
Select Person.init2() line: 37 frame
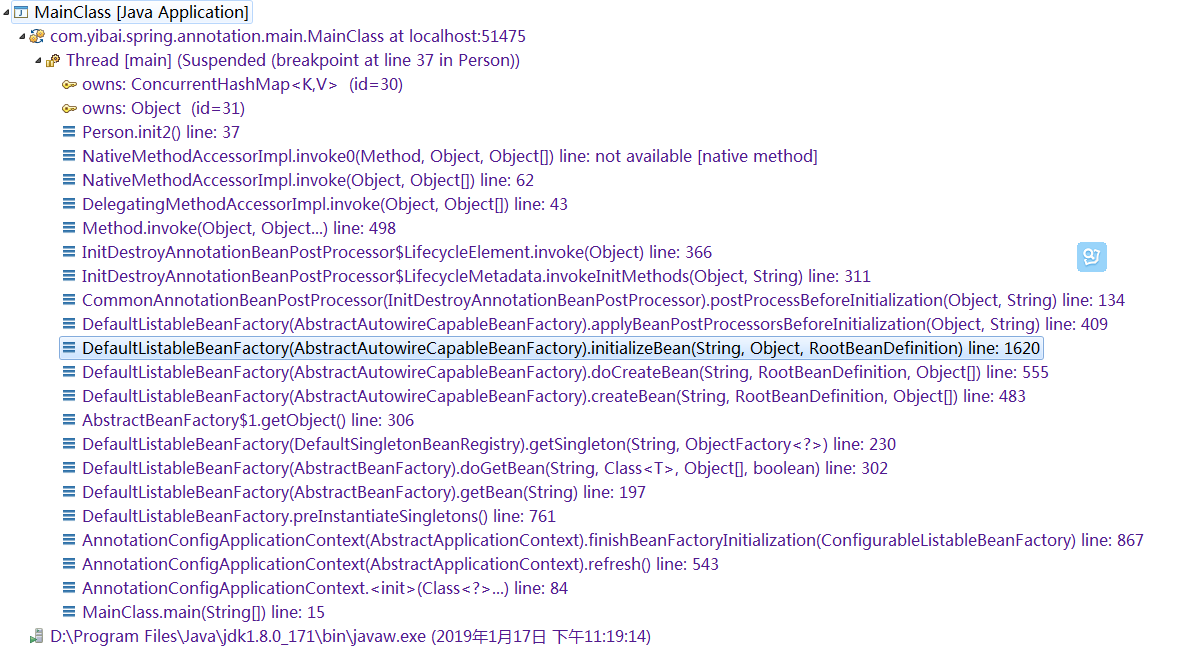161,133
